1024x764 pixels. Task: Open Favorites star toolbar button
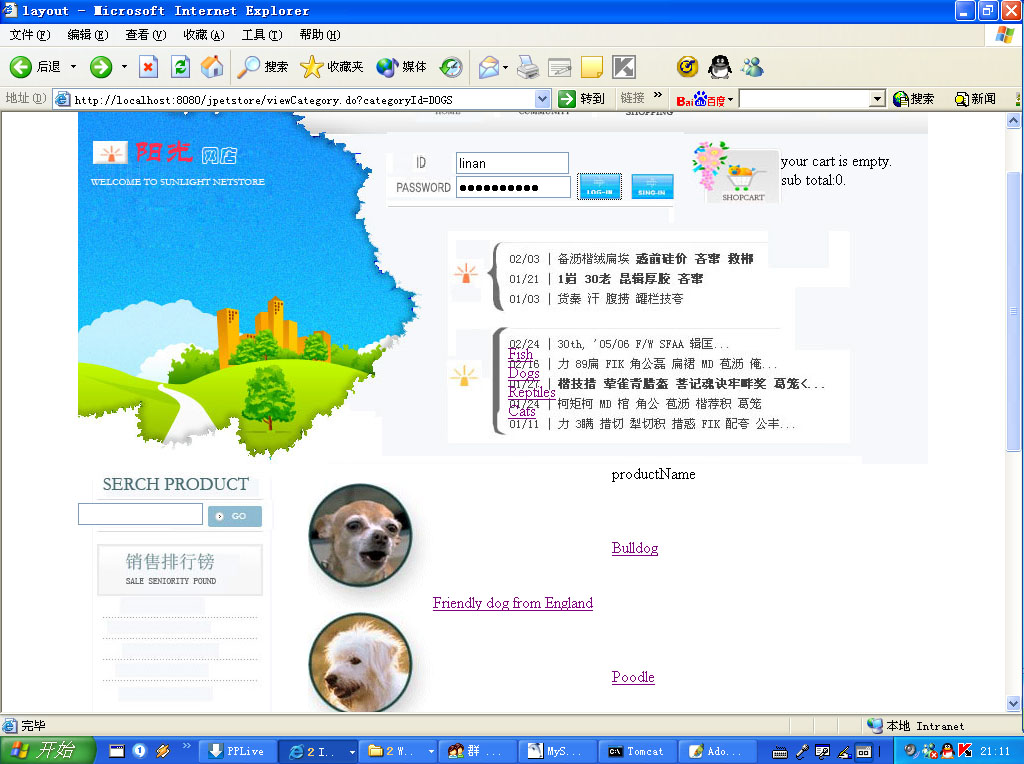pos(332,67)
